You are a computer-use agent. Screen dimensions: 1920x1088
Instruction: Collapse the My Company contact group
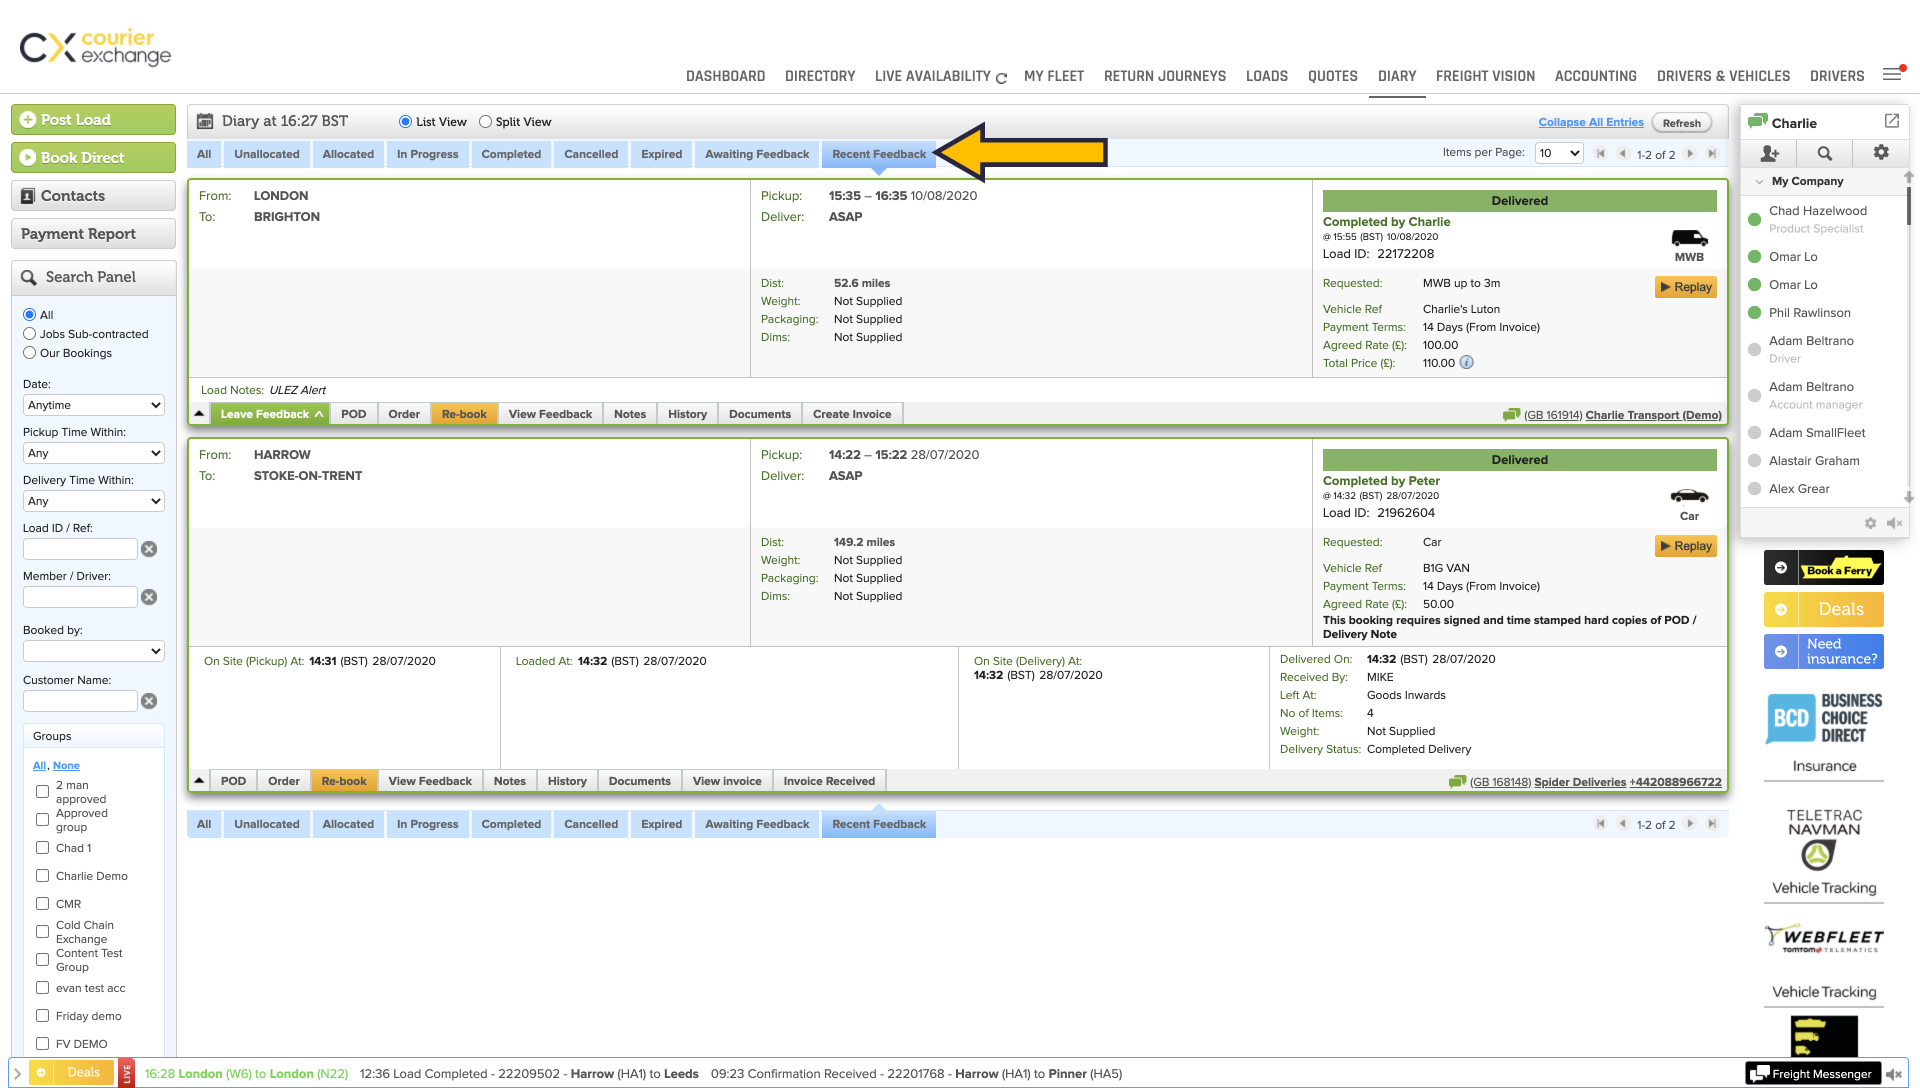[x=1759, y=181]
